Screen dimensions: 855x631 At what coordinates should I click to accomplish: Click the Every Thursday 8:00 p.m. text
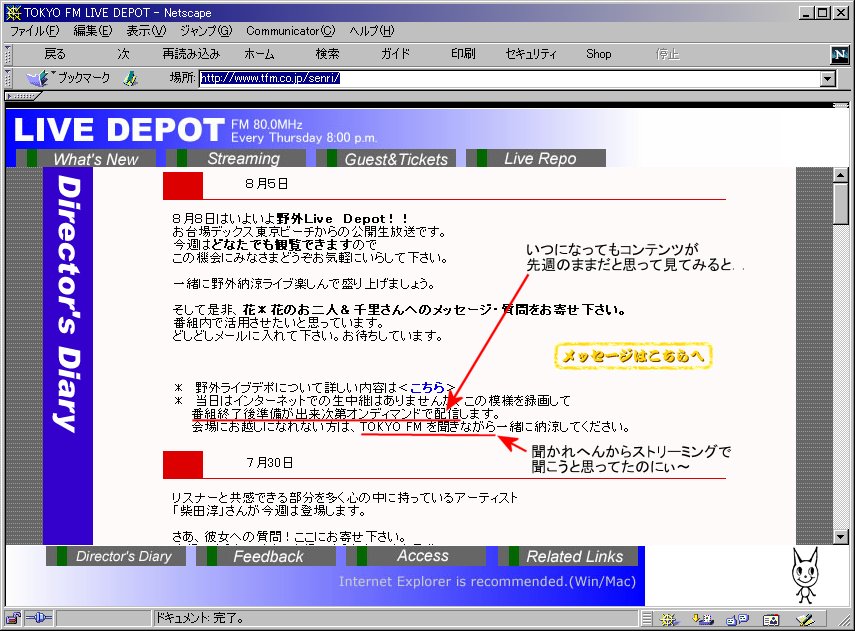(x=304, y=137)
